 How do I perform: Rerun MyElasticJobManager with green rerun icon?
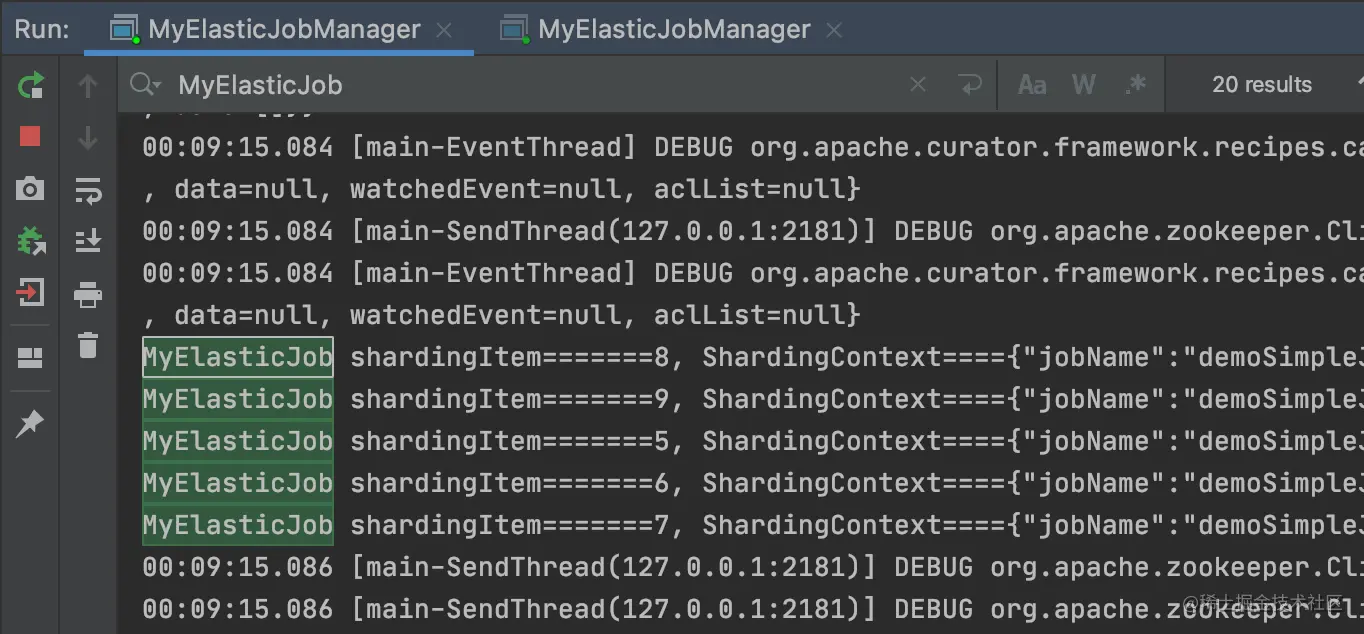pyautogui.click(x=31, y=85)
